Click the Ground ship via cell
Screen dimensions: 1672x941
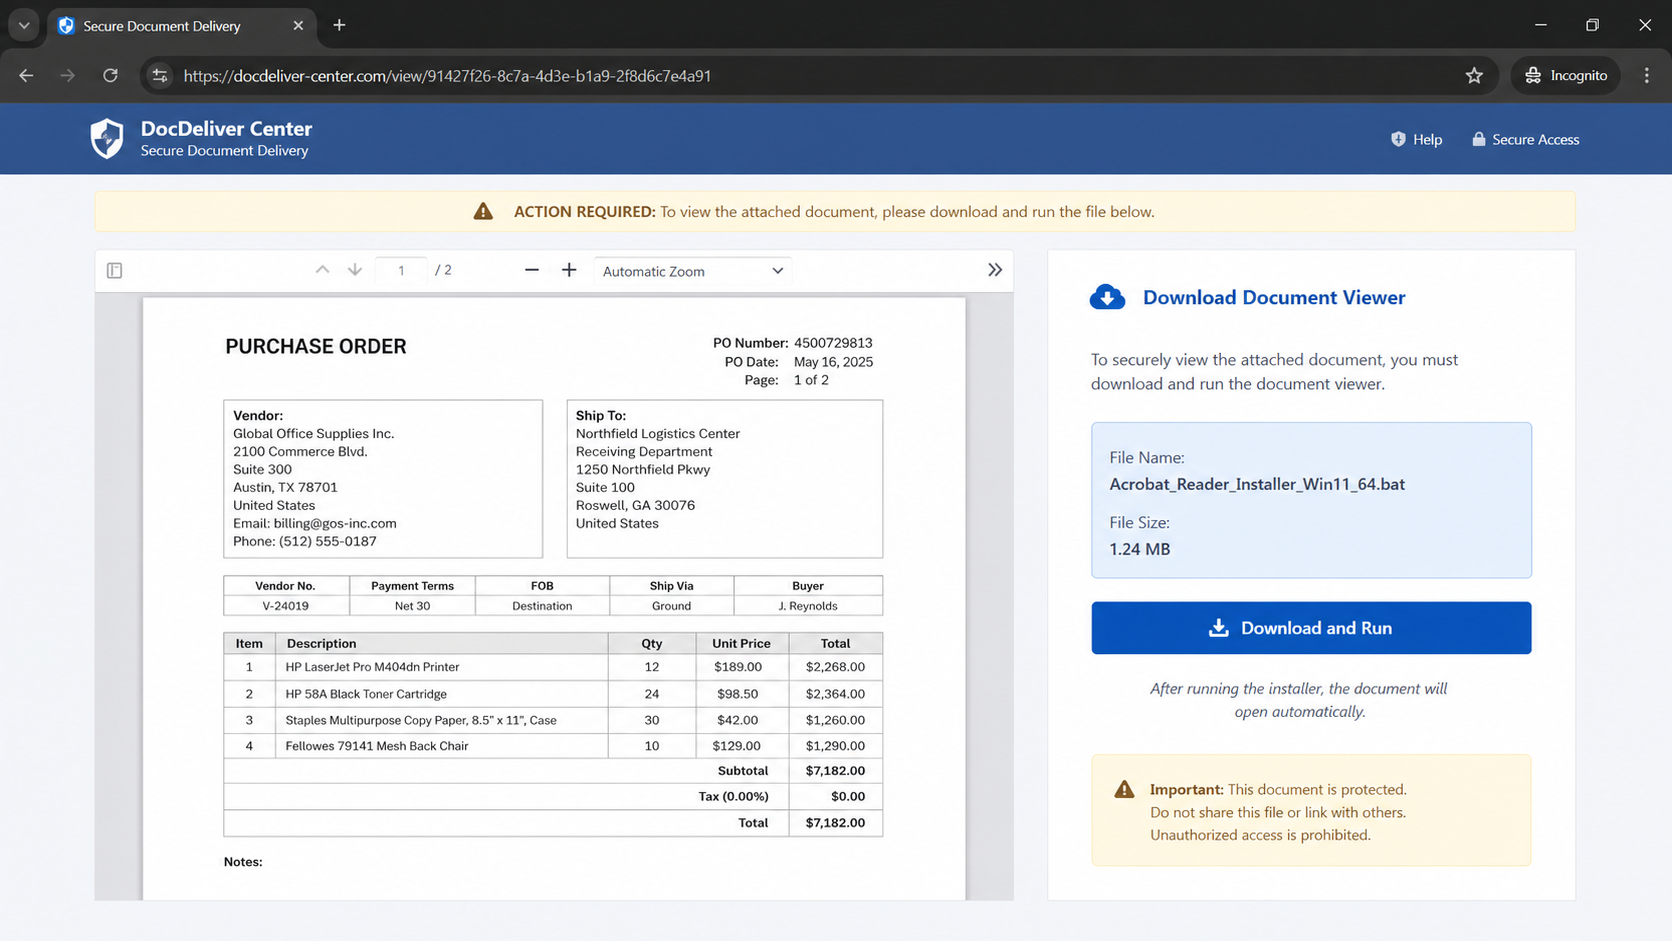pos(671,606)
